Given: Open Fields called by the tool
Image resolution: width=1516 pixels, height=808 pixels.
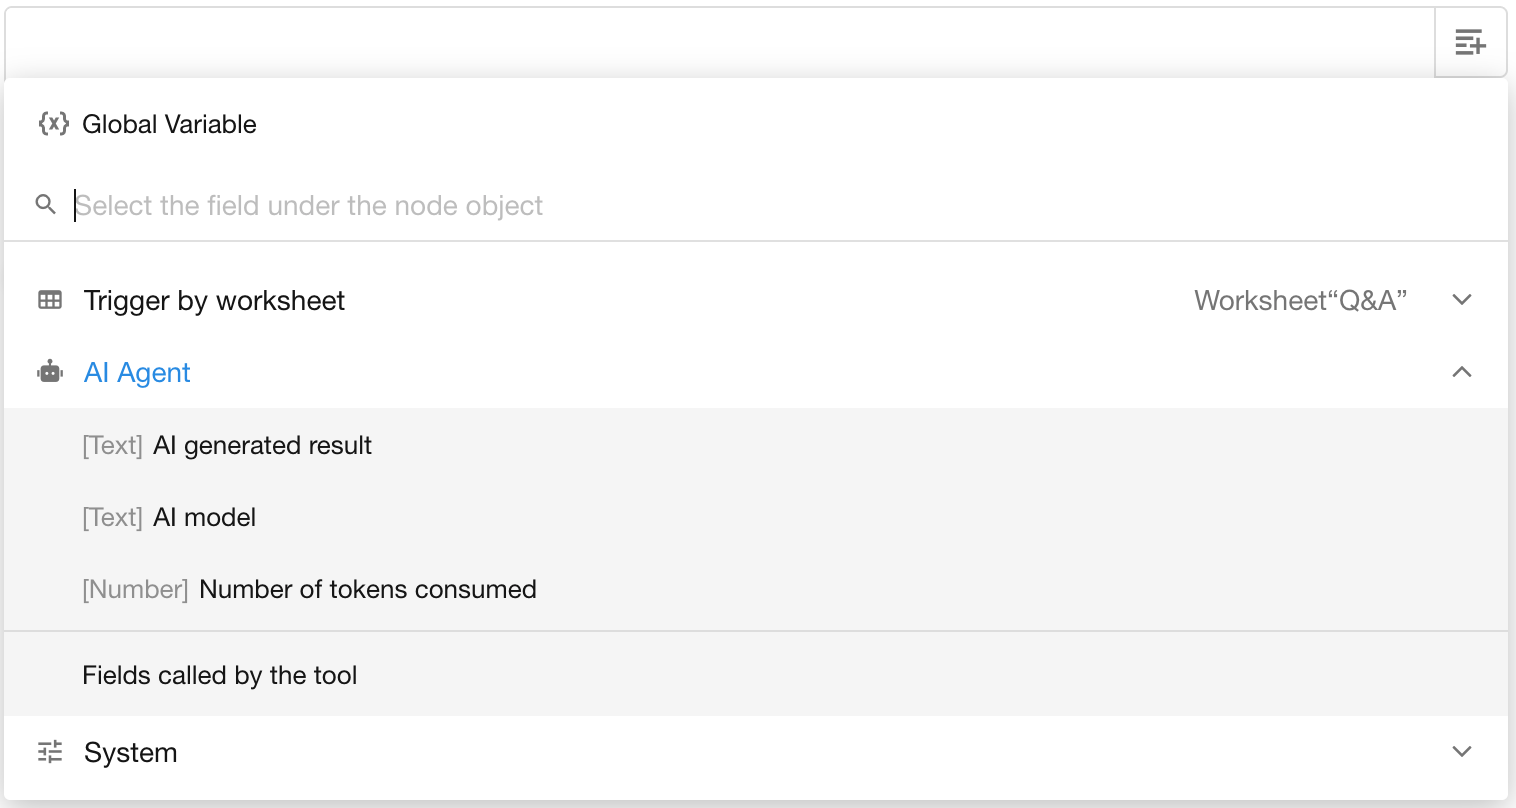Looking at the screenshot, I should click(x=220, y=675).
